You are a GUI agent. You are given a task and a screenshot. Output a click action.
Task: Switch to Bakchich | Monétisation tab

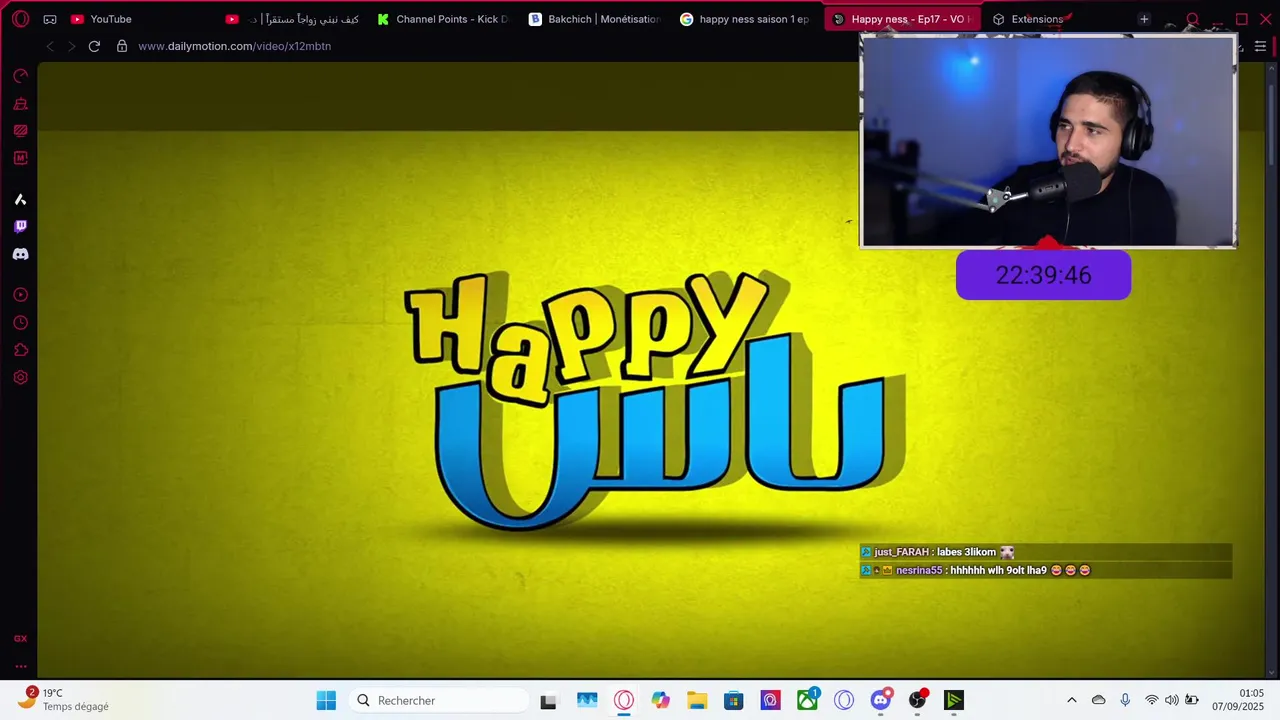coord(596,19)
